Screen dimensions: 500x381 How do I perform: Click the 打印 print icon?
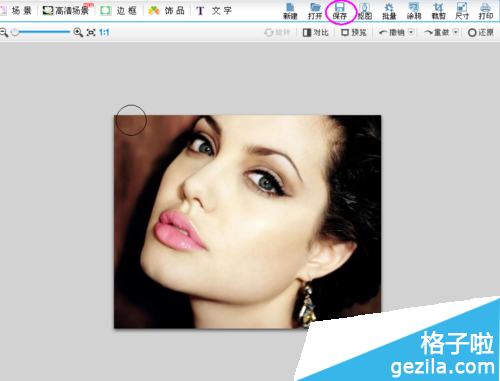pos(486,11)
